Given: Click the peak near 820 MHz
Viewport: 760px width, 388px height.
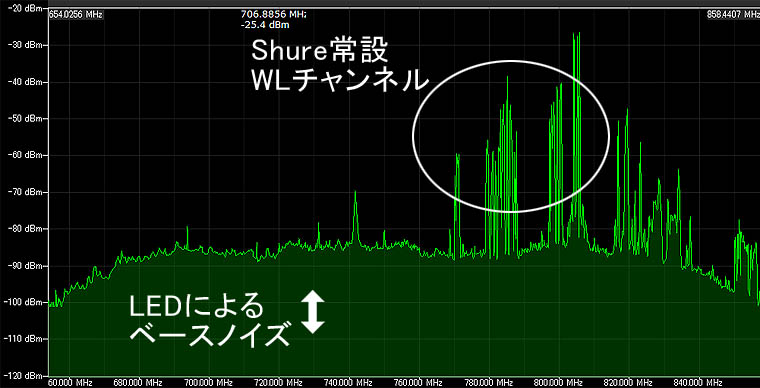Looking at the screenshot, I should 627,112.
